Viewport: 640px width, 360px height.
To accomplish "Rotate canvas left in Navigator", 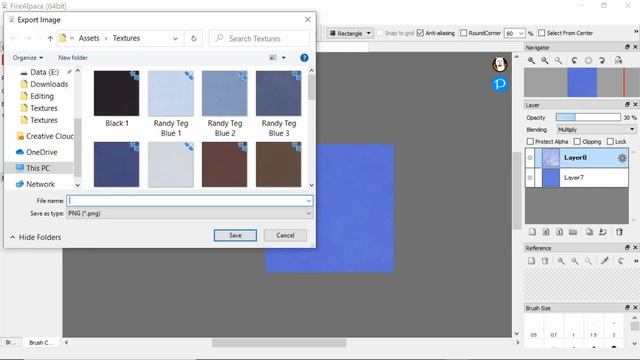I will (x=575, y=60).
